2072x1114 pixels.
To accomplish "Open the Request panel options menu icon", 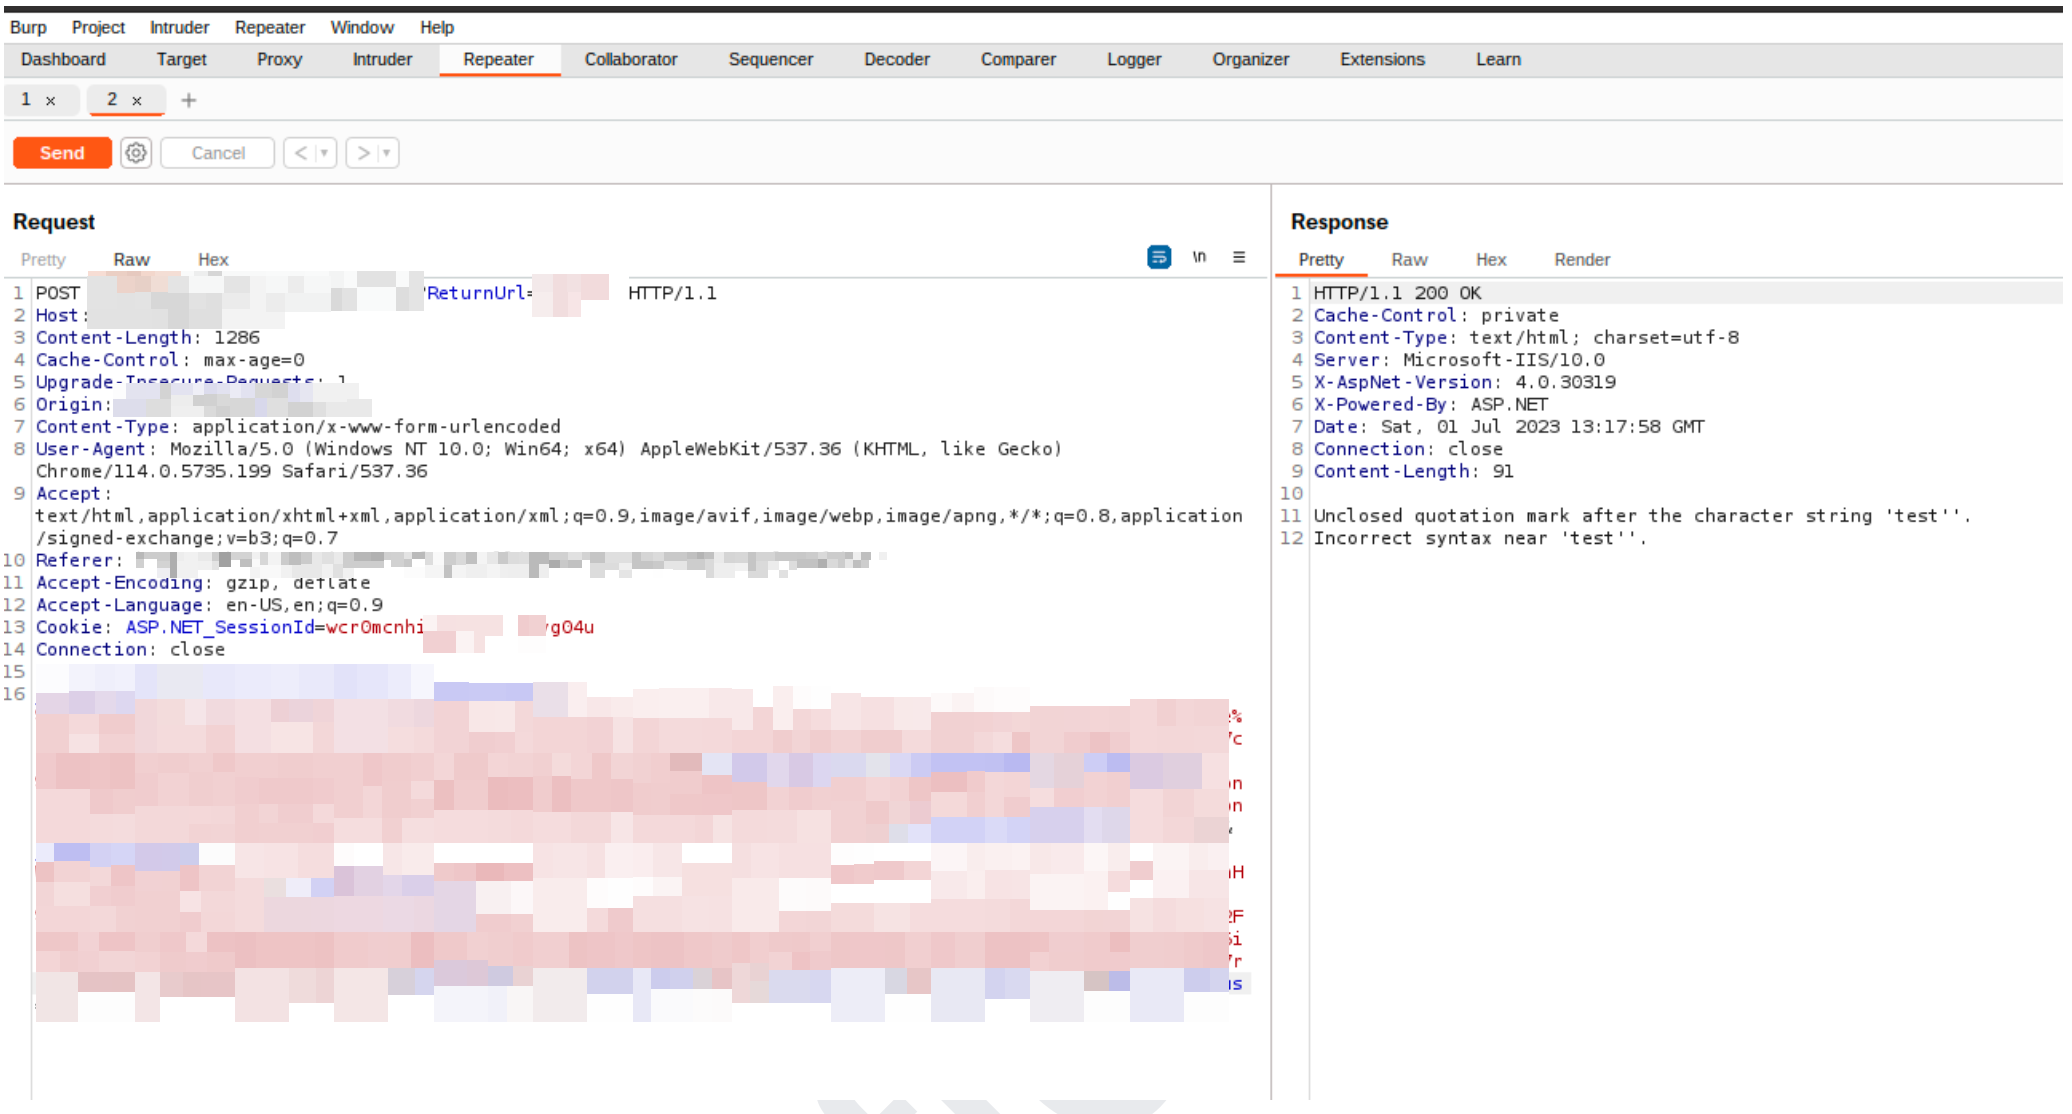I will [x=1239, y=258].
